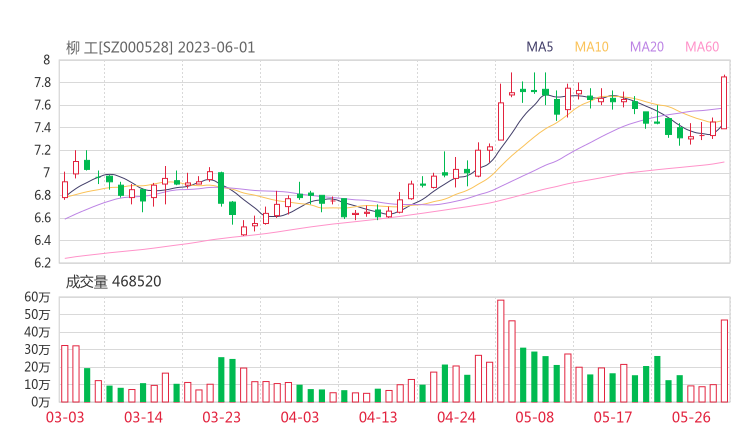740x440 pixels.
Task: Click the 6.6 price axis label
Action: [42, 218]
